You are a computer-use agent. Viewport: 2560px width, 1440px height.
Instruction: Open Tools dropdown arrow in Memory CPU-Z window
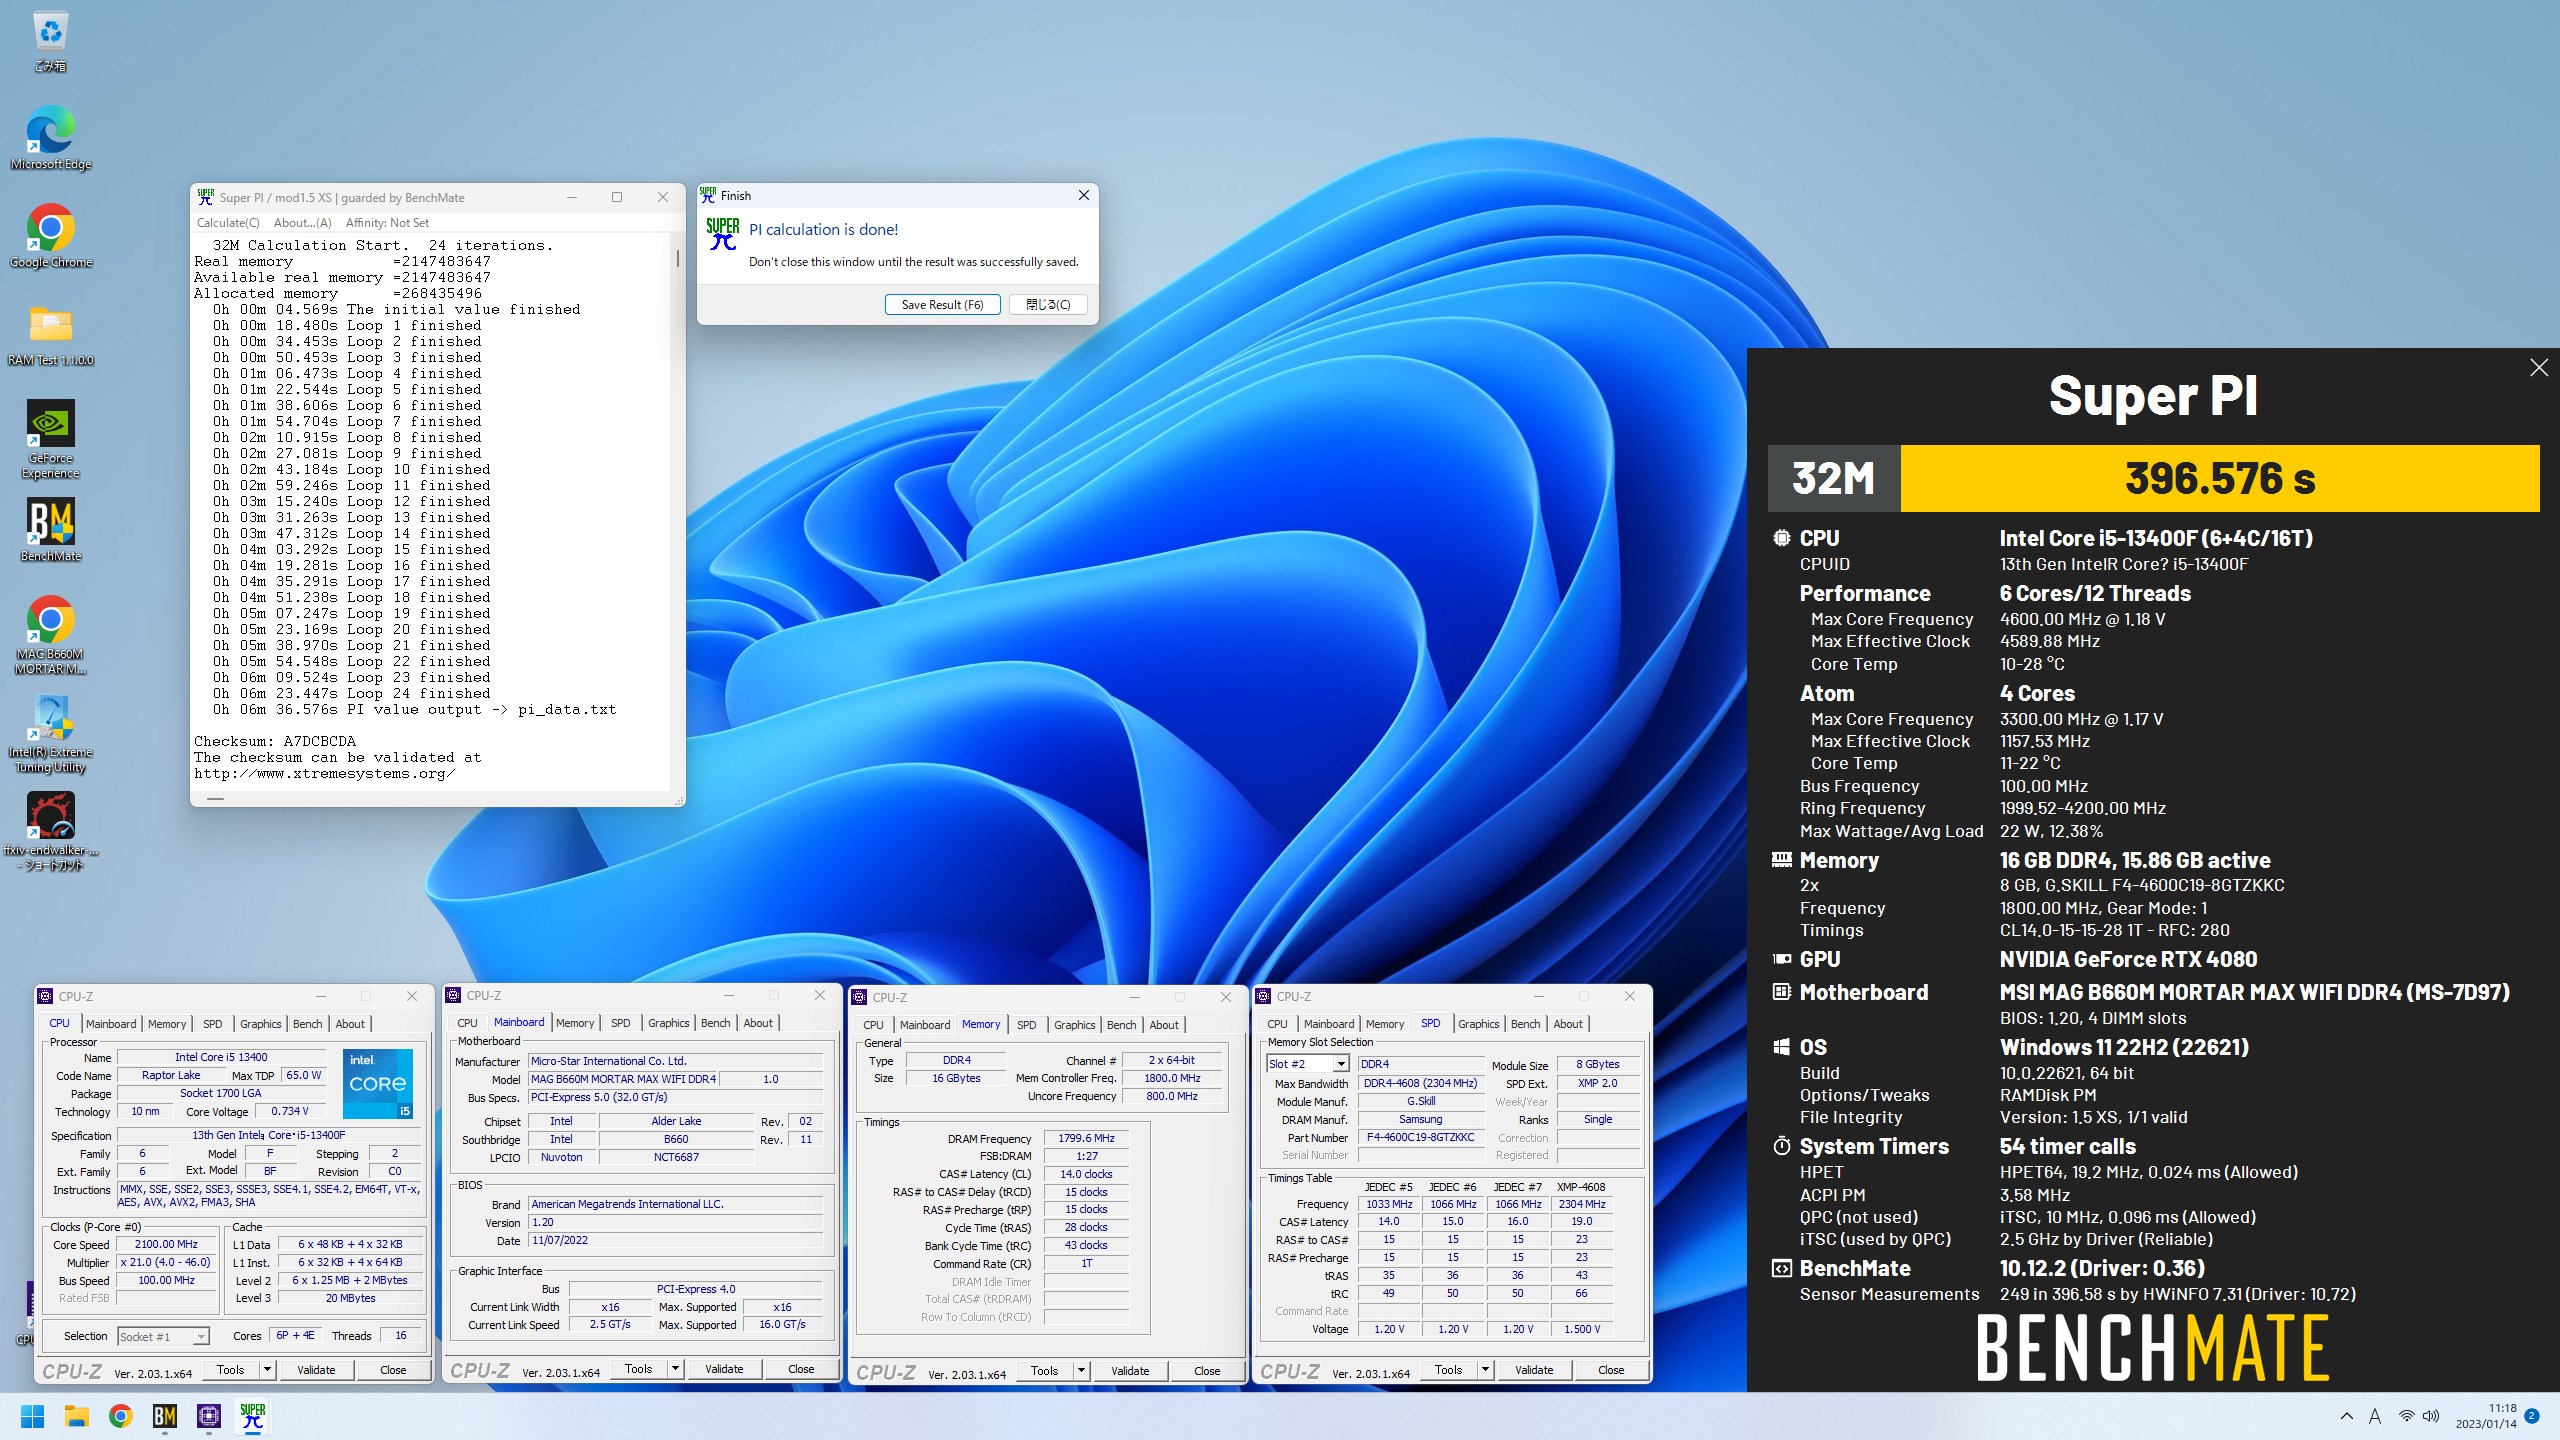pyautogui.click(x=1081, y=1371)
